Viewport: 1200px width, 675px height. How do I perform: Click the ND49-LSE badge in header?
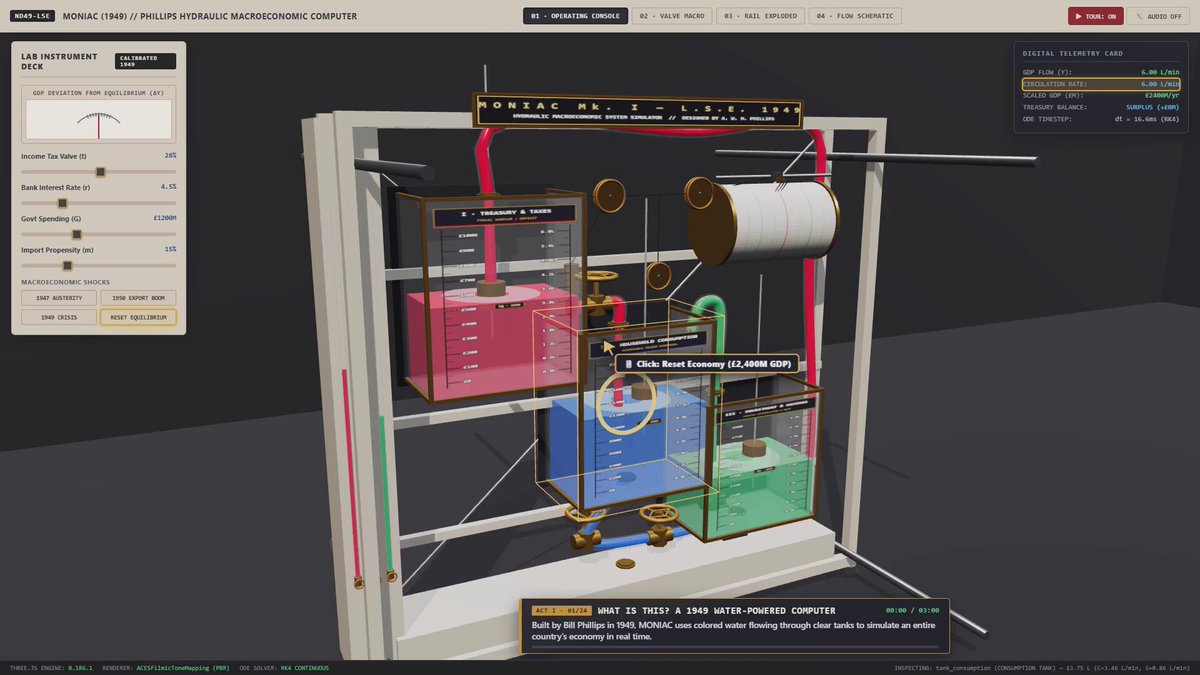point(32,16)
